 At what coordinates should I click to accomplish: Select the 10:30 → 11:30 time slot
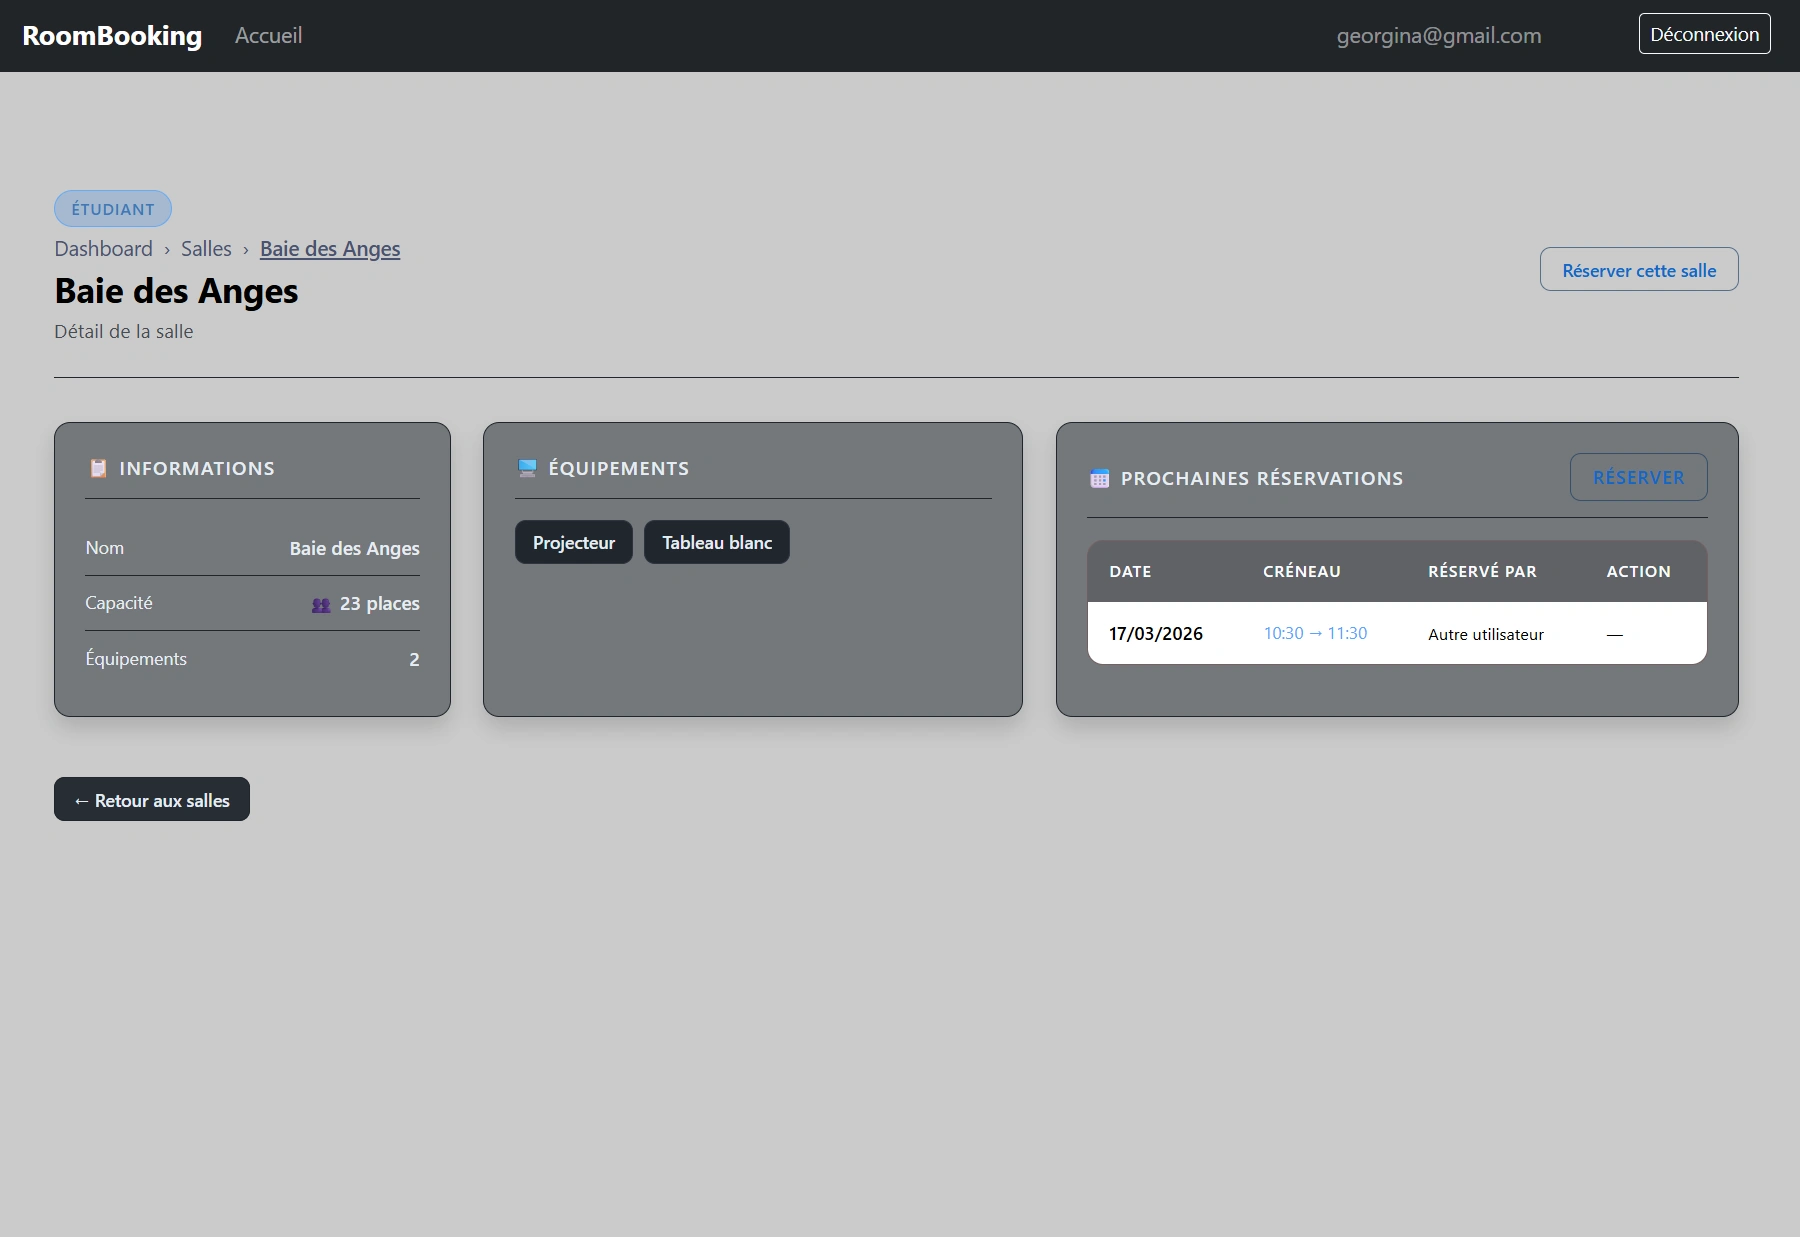[x=1314, y=634]
